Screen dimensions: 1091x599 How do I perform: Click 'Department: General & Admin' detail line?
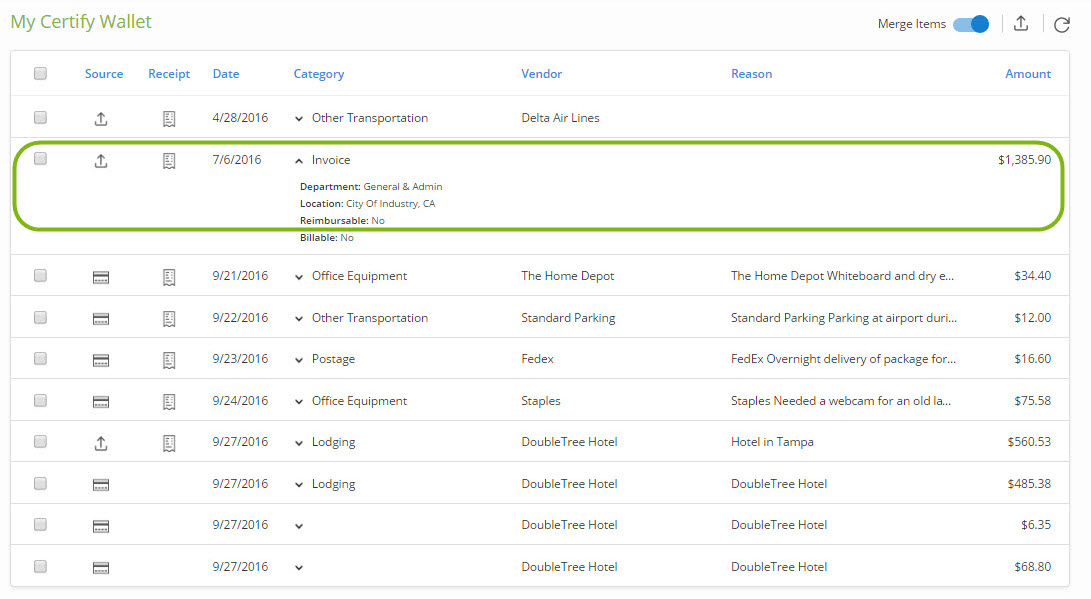coord(371,186)
